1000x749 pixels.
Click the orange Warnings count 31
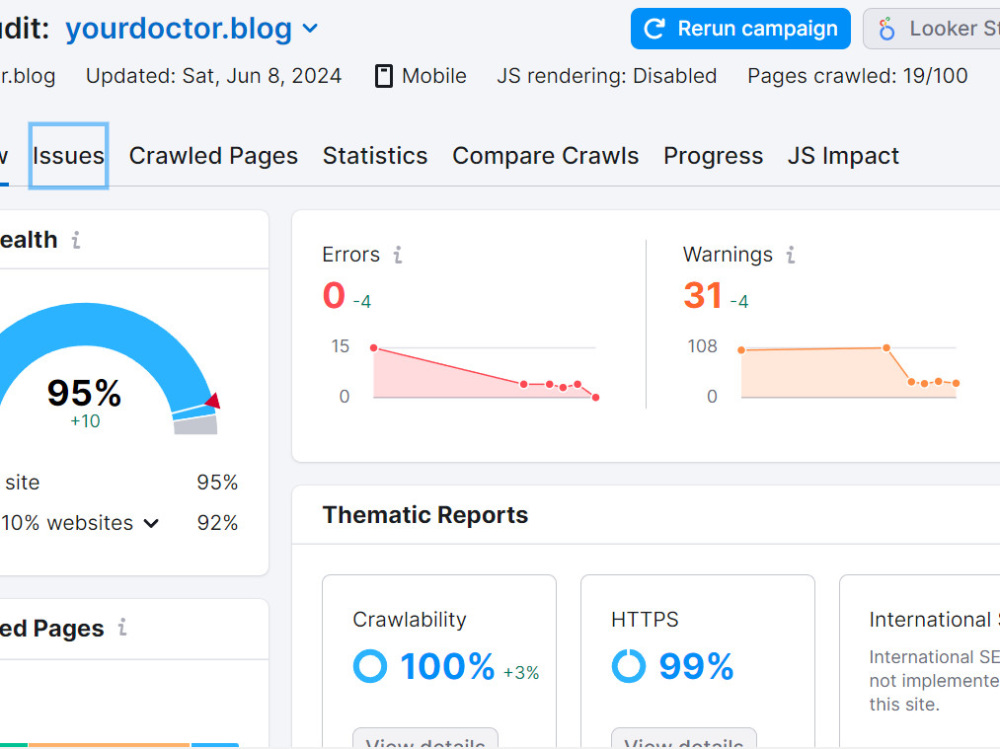(702, 295)
